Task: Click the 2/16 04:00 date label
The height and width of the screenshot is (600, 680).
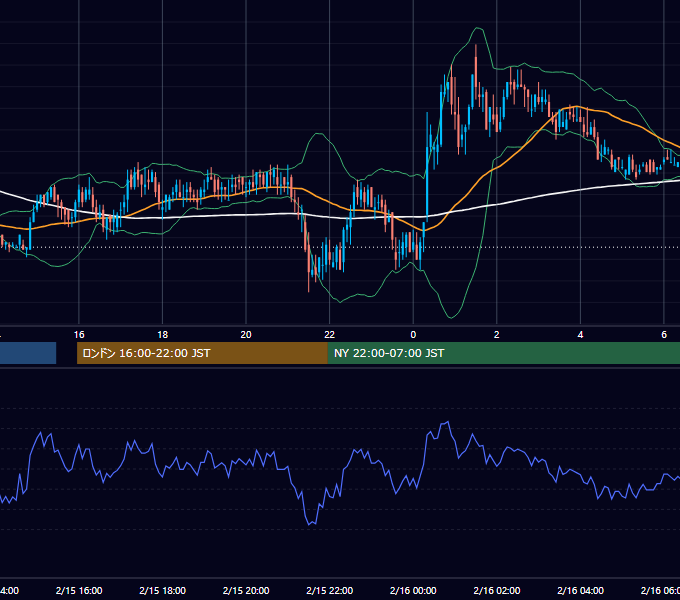Action: pos(580,590)
